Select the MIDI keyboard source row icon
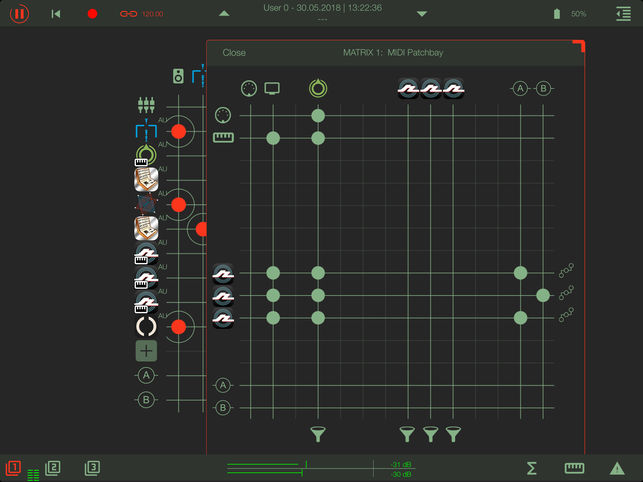Viewport: 643px width, 482px height. [223, 137]
